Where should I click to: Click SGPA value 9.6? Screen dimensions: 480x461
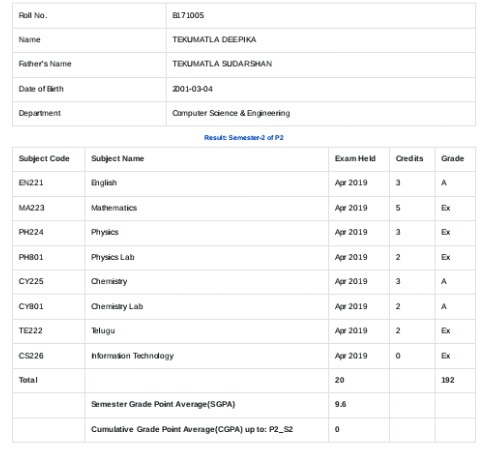(x=340, y=404)
